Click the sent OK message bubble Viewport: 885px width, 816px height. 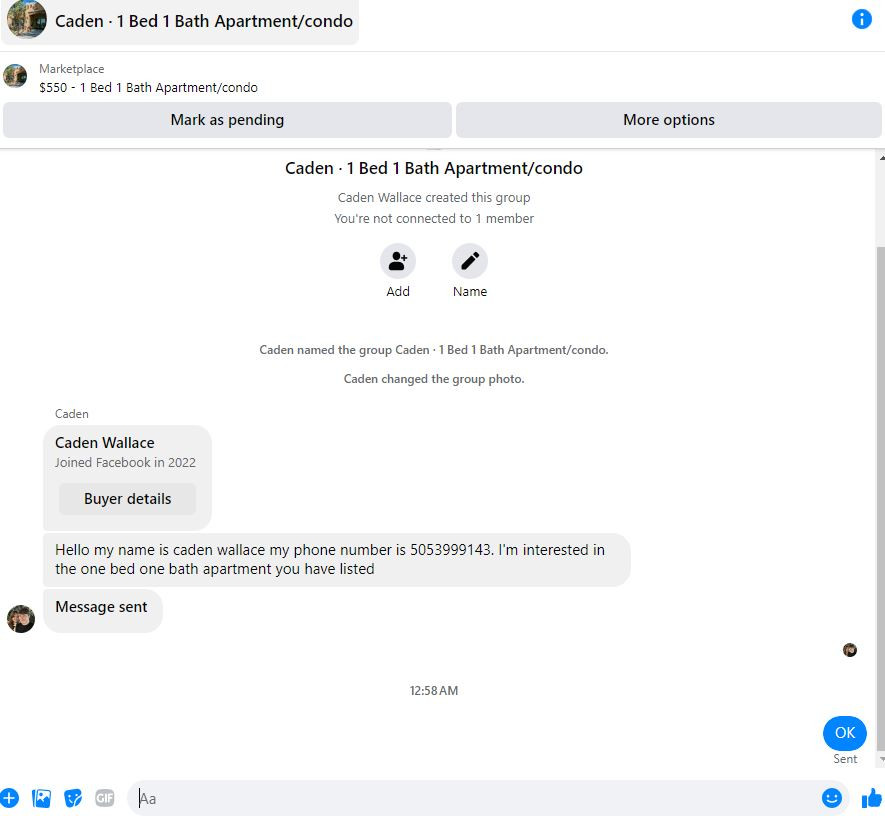pyautogui.click(x=844, y=733)
